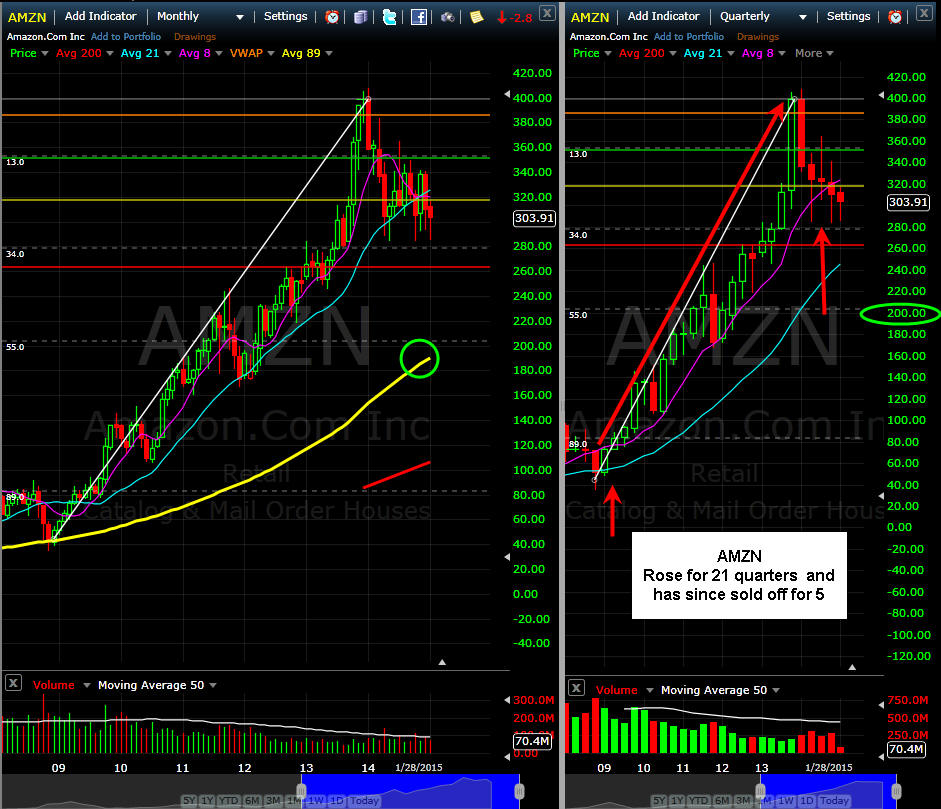Image resolution: width=941 pixels, height=809 pixels.
Task: Select the 3M range in Monthly chart
Action: point(273,801)
